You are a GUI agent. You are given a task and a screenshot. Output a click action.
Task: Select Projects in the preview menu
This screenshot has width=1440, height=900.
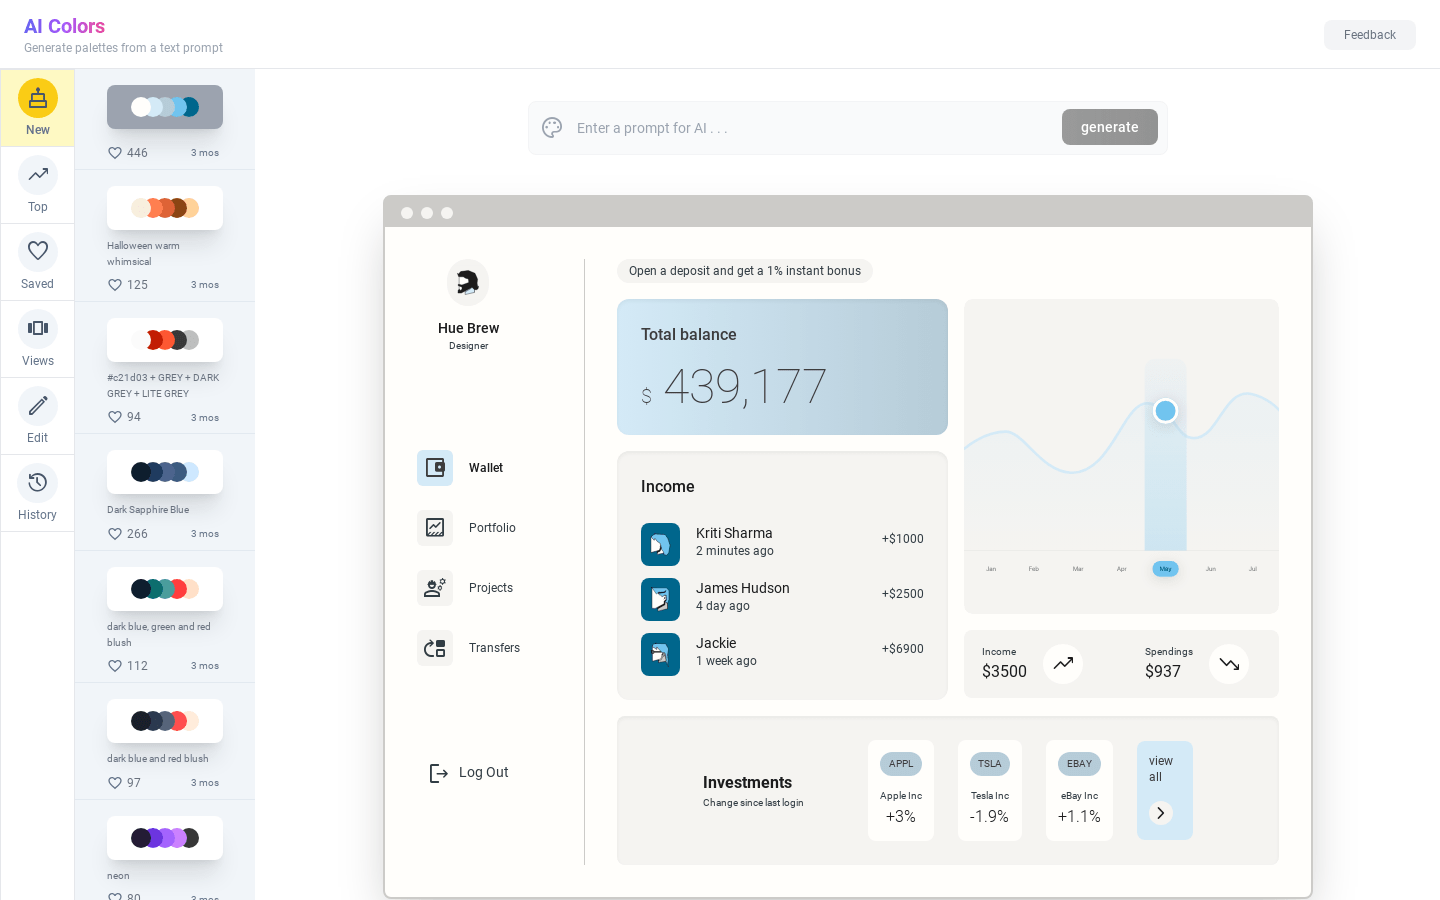490,588
